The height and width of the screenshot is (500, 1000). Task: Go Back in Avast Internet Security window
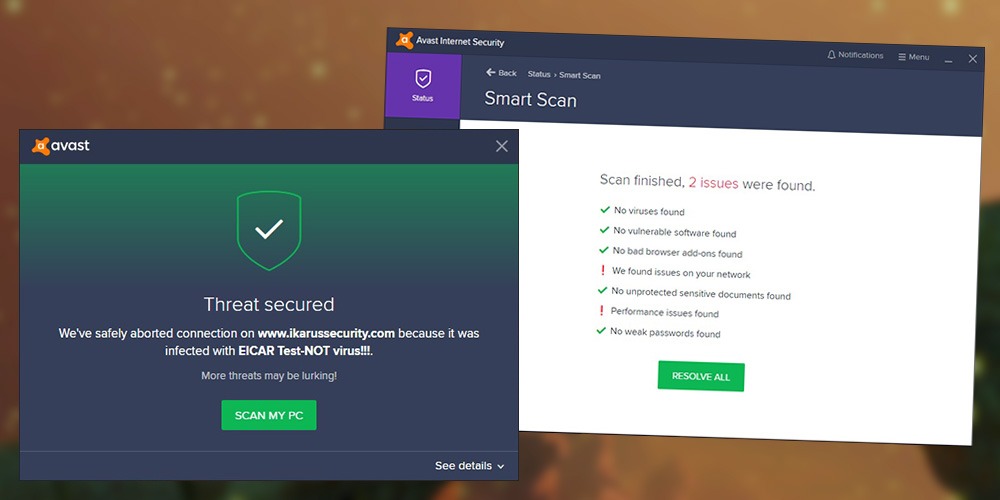click(501, 73)
